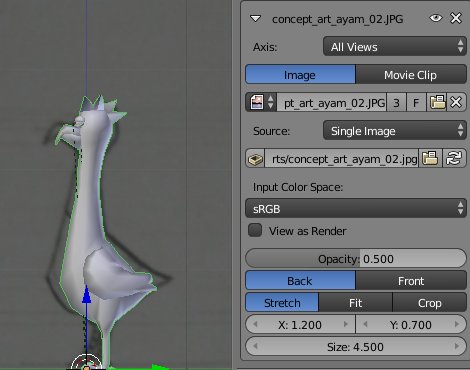Click the user count 3 button

click(396, 102)
